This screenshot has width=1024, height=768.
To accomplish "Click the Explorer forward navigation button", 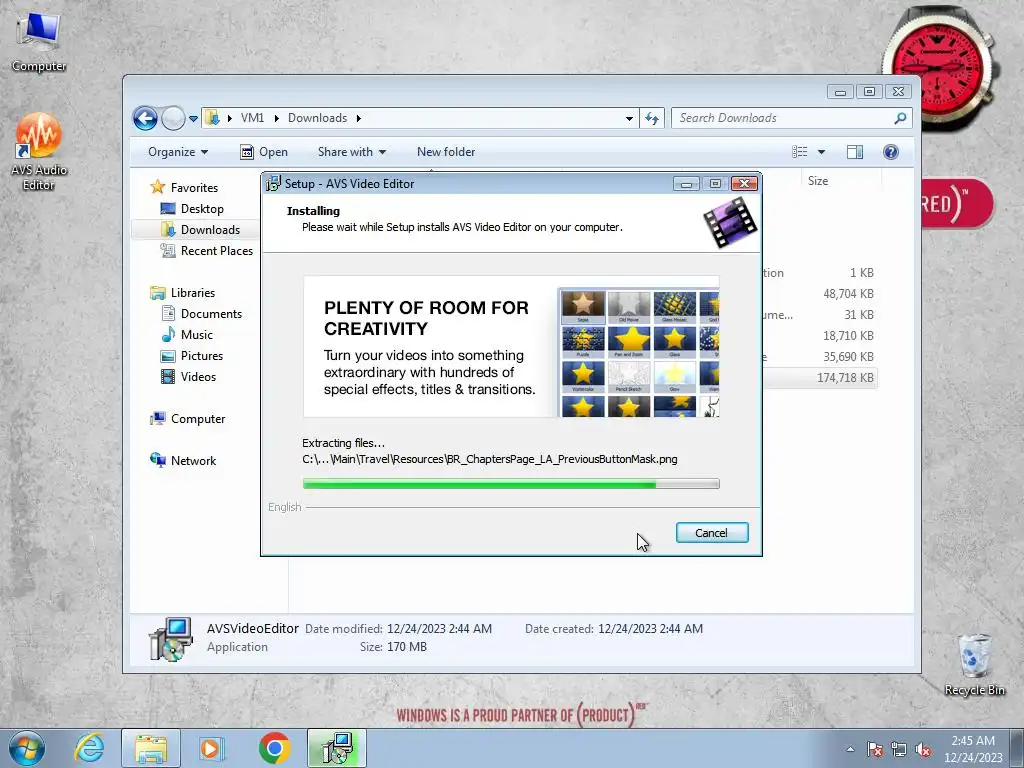I will 173,118.
